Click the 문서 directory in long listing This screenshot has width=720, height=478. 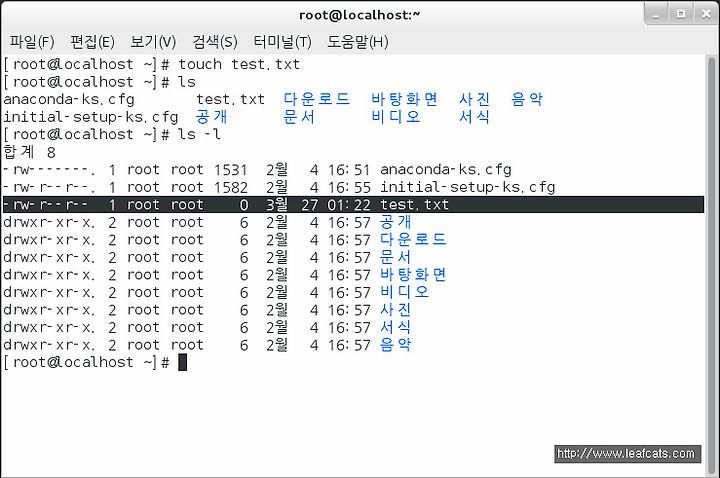coord(395,257)
